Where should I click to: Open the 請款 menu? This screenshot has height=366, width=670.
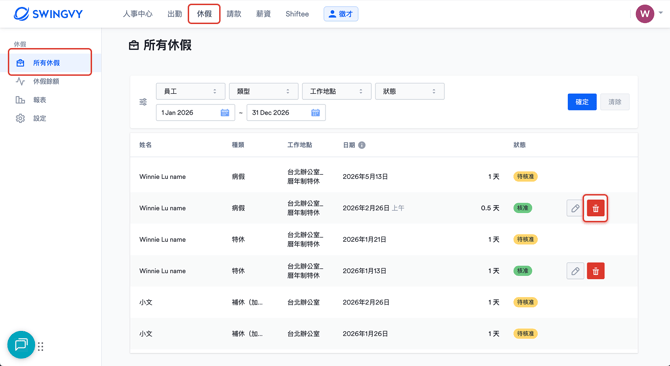tap(234, 14)
